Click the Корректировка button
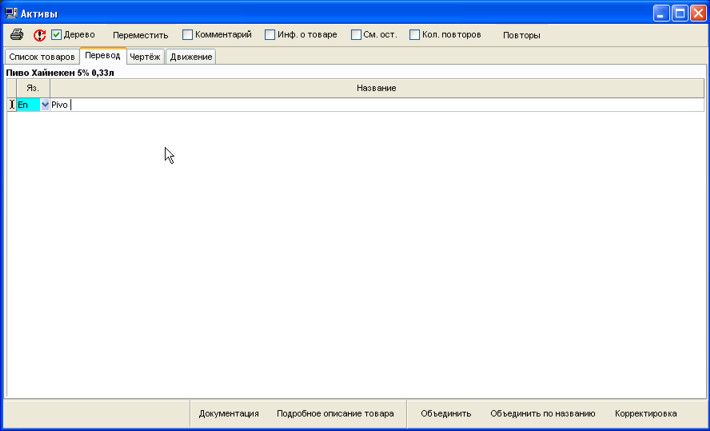This screenshot has width=710, height=431. click(645, 413)
